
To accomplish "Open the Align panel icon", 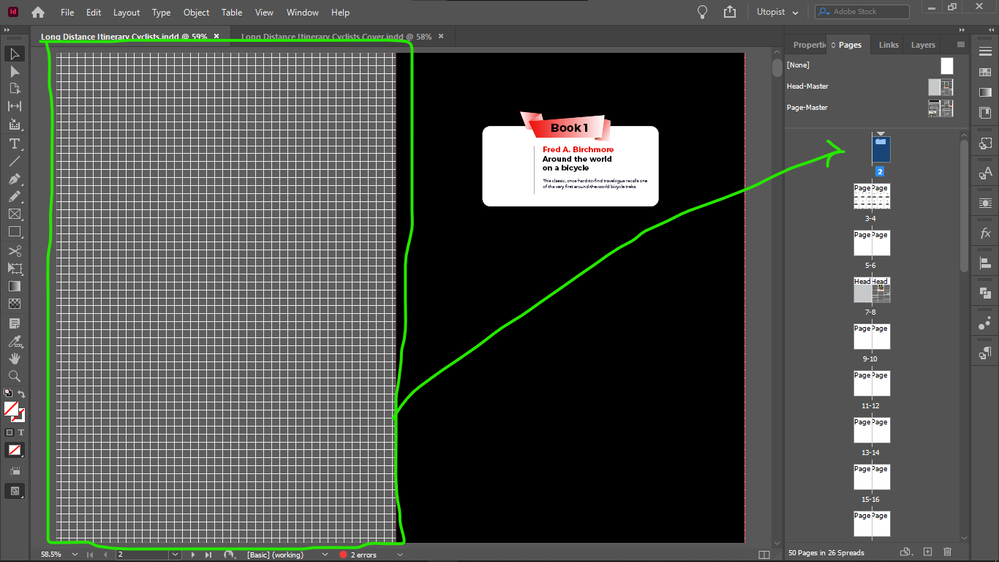I will [x=985, y=263].
